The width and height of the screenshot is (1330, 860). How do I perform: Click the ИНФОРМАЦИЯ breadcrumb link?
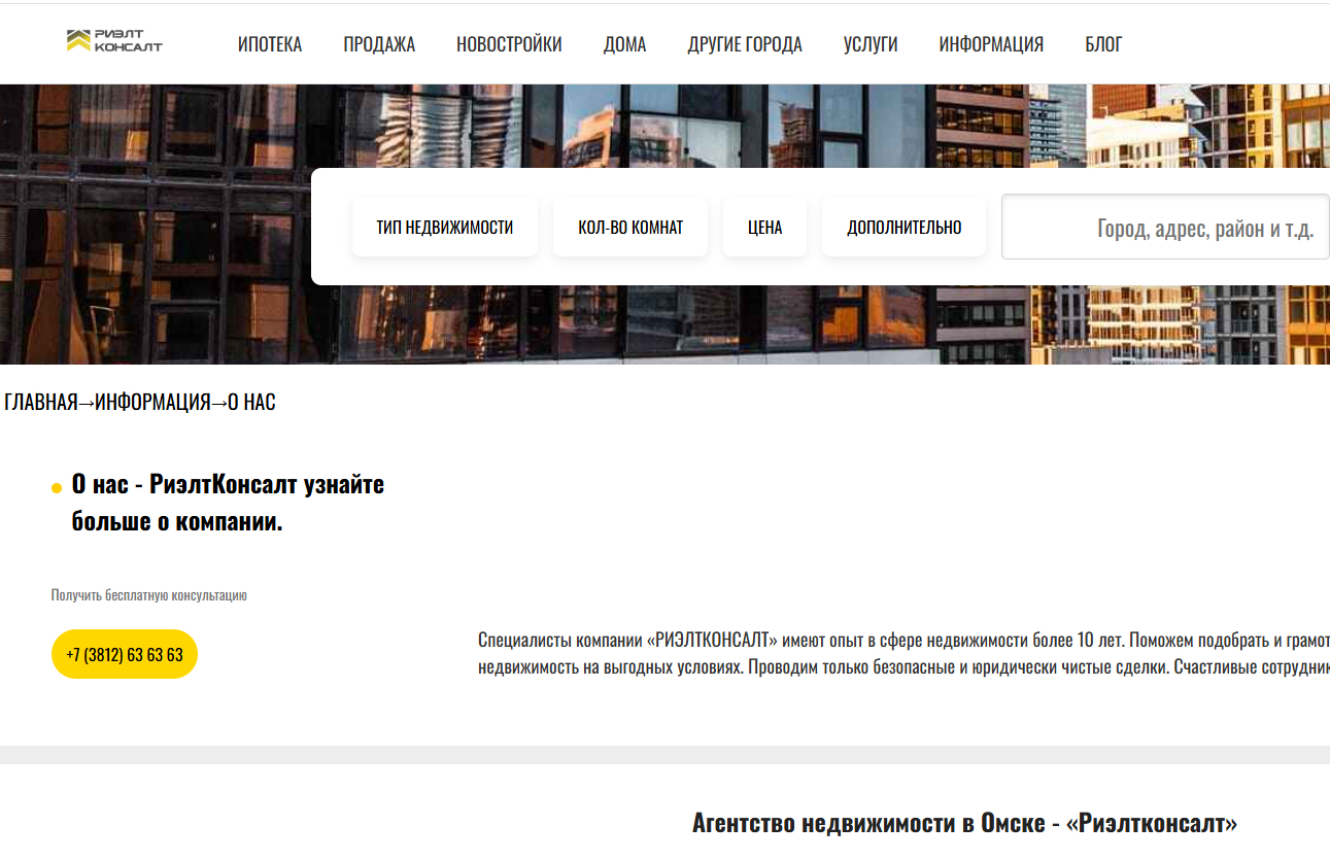click(152, 402)
